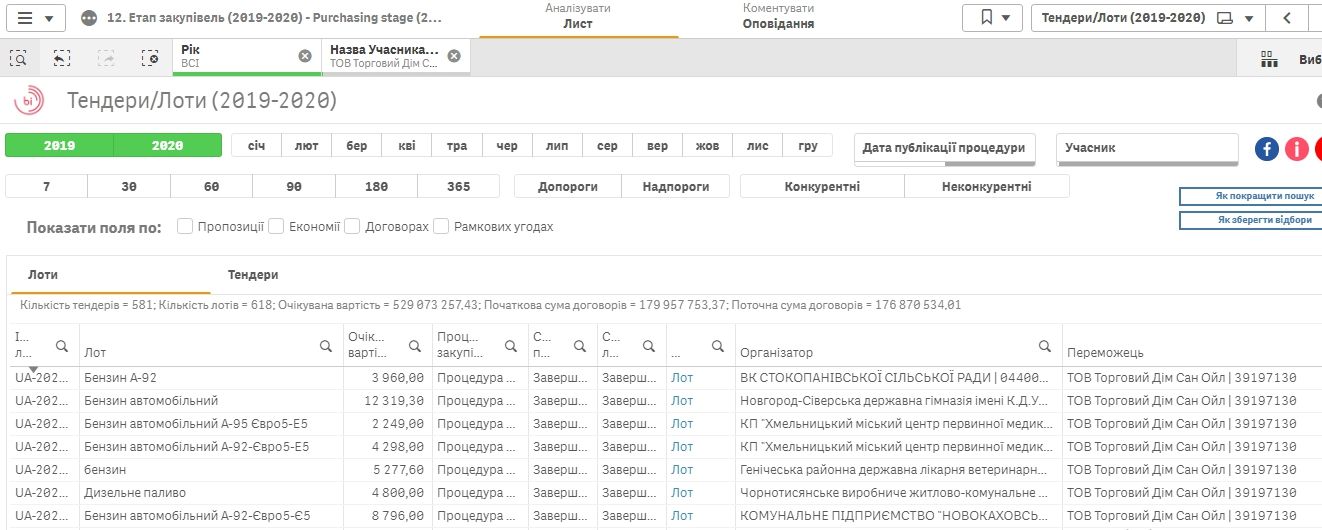The image size is (1322, 530).
Task: Remove the Рік selection filter
Action: [305, 56]
